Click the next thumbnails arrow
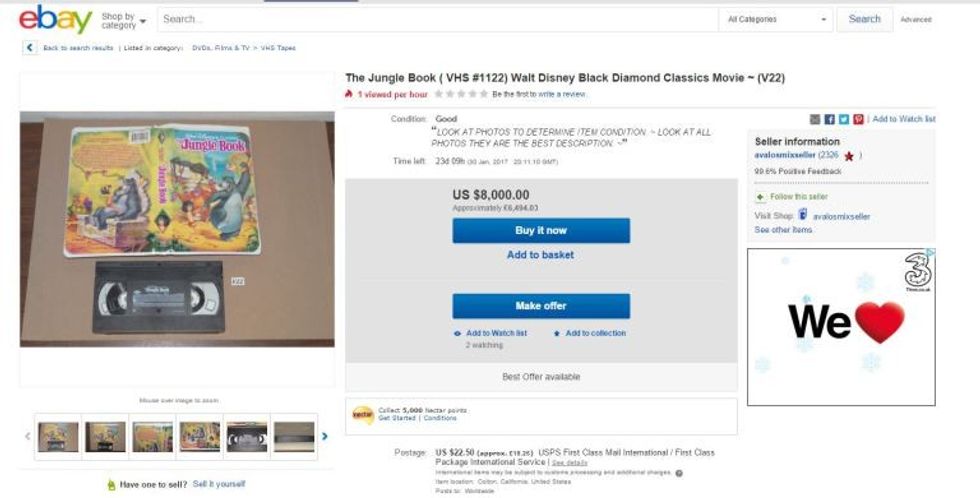980x498 pixels. pyautogui.click(x=325, y=436)
